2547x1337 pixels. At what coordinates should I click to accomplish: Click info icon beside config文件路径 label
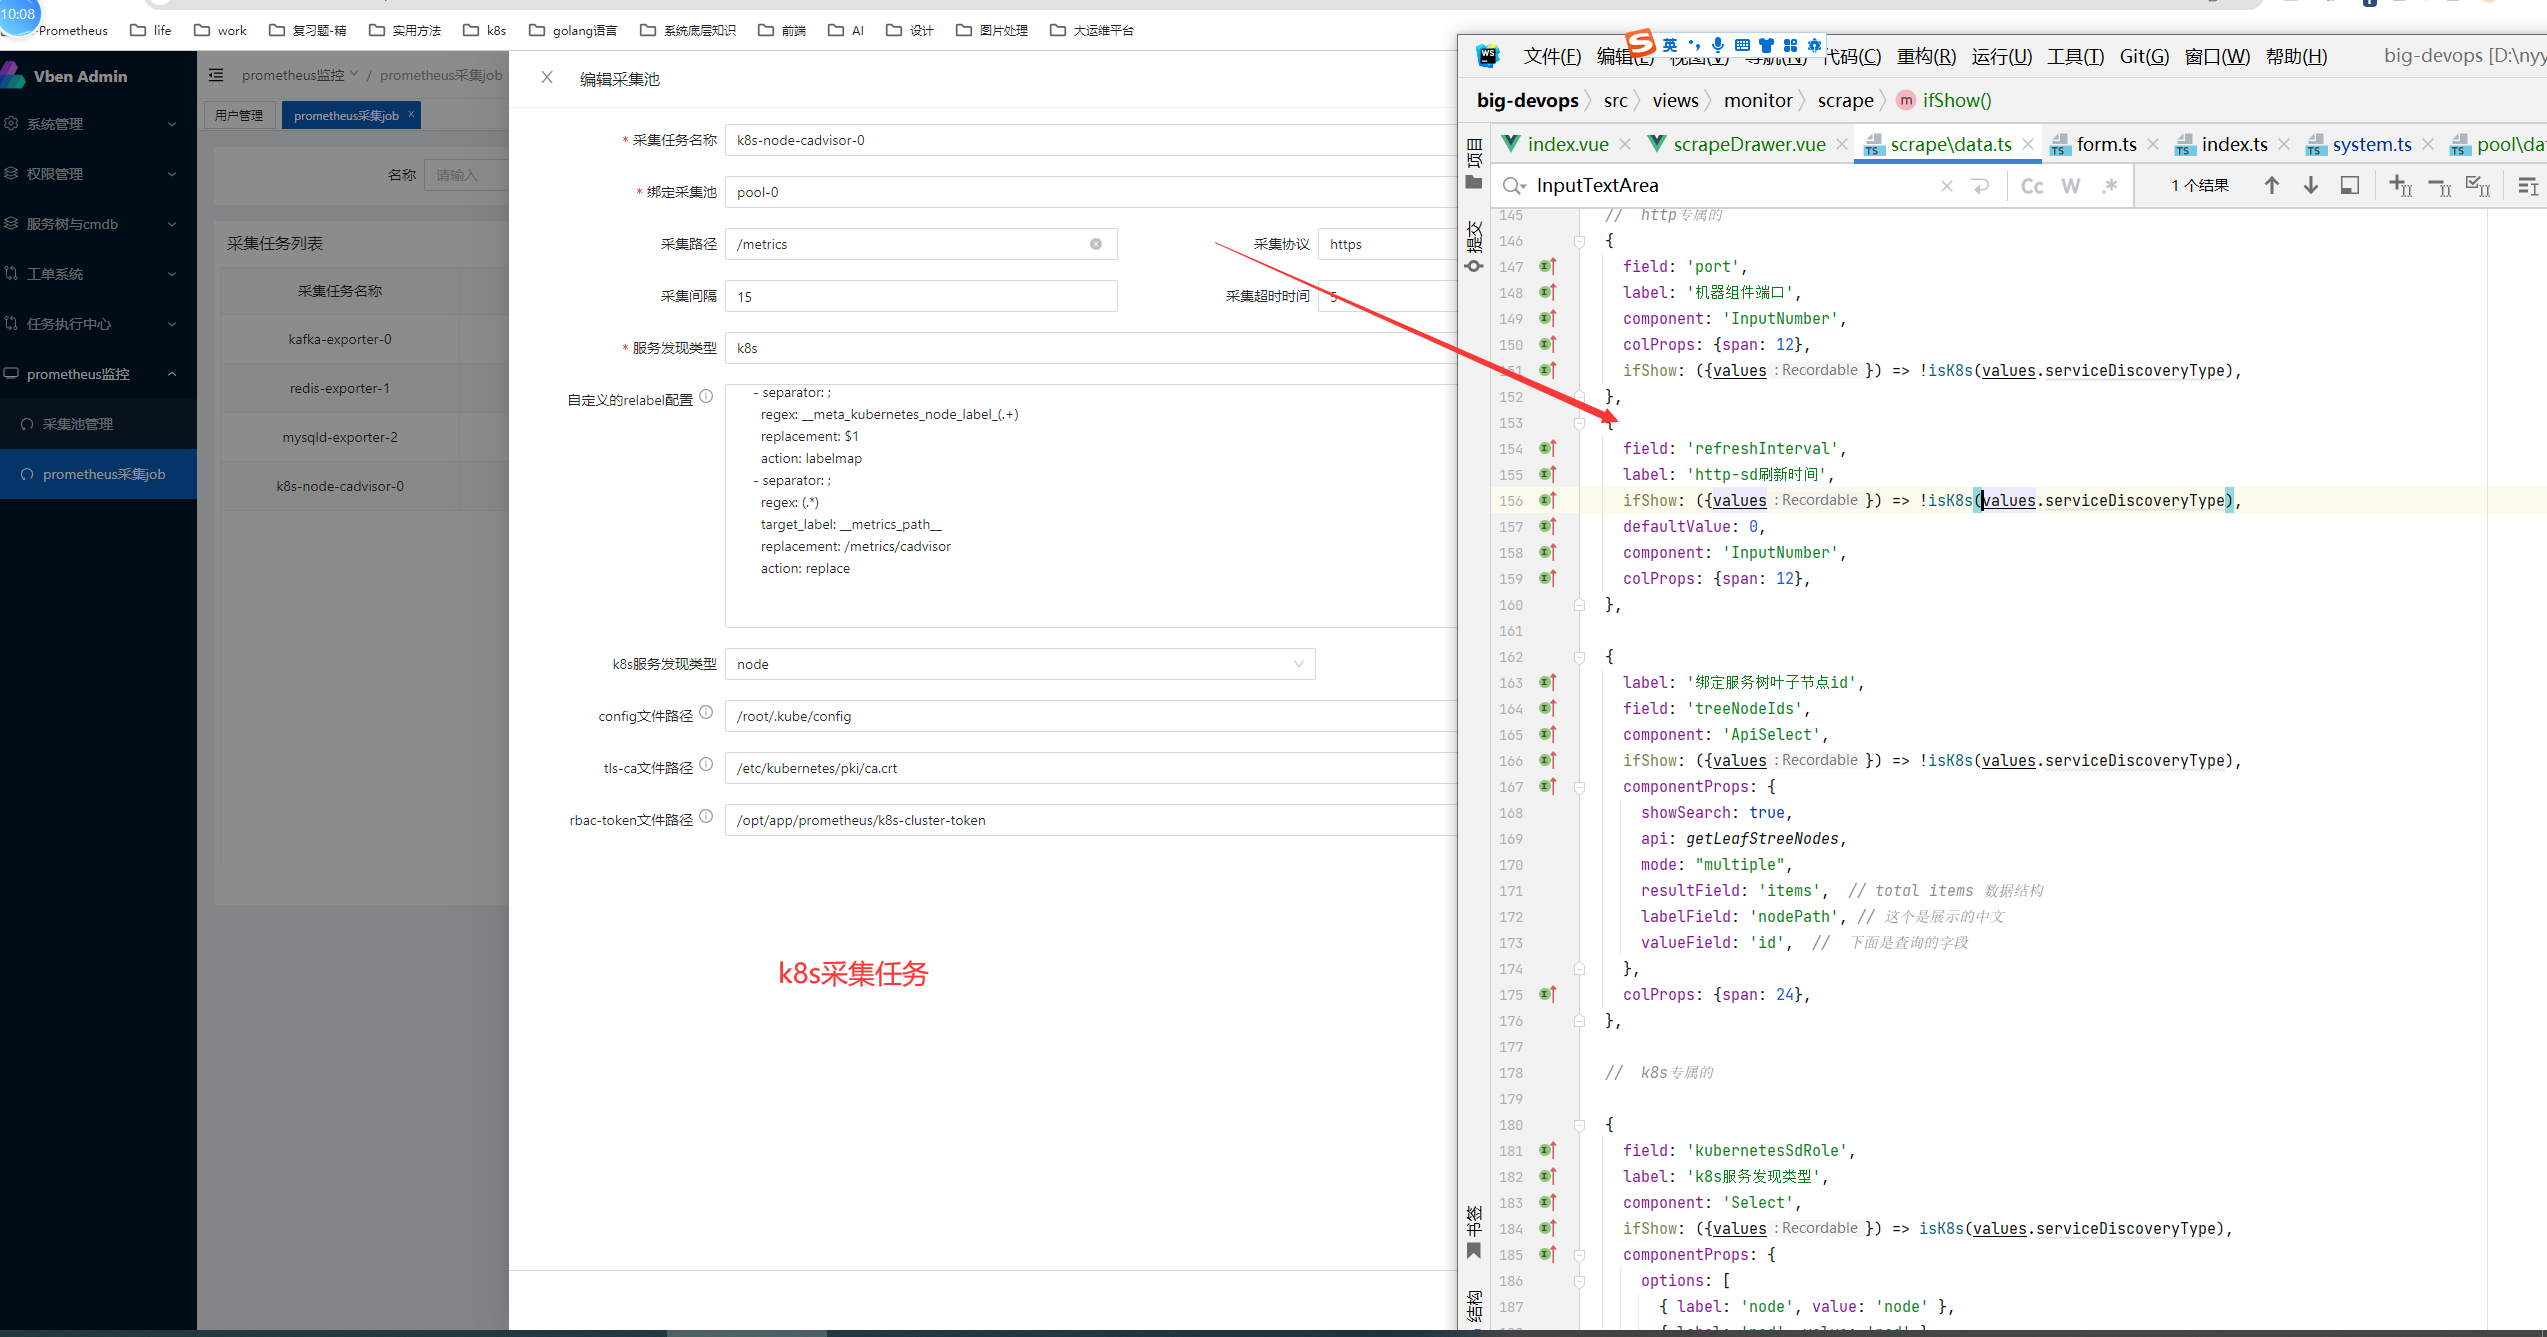click(x=706, y=713)
